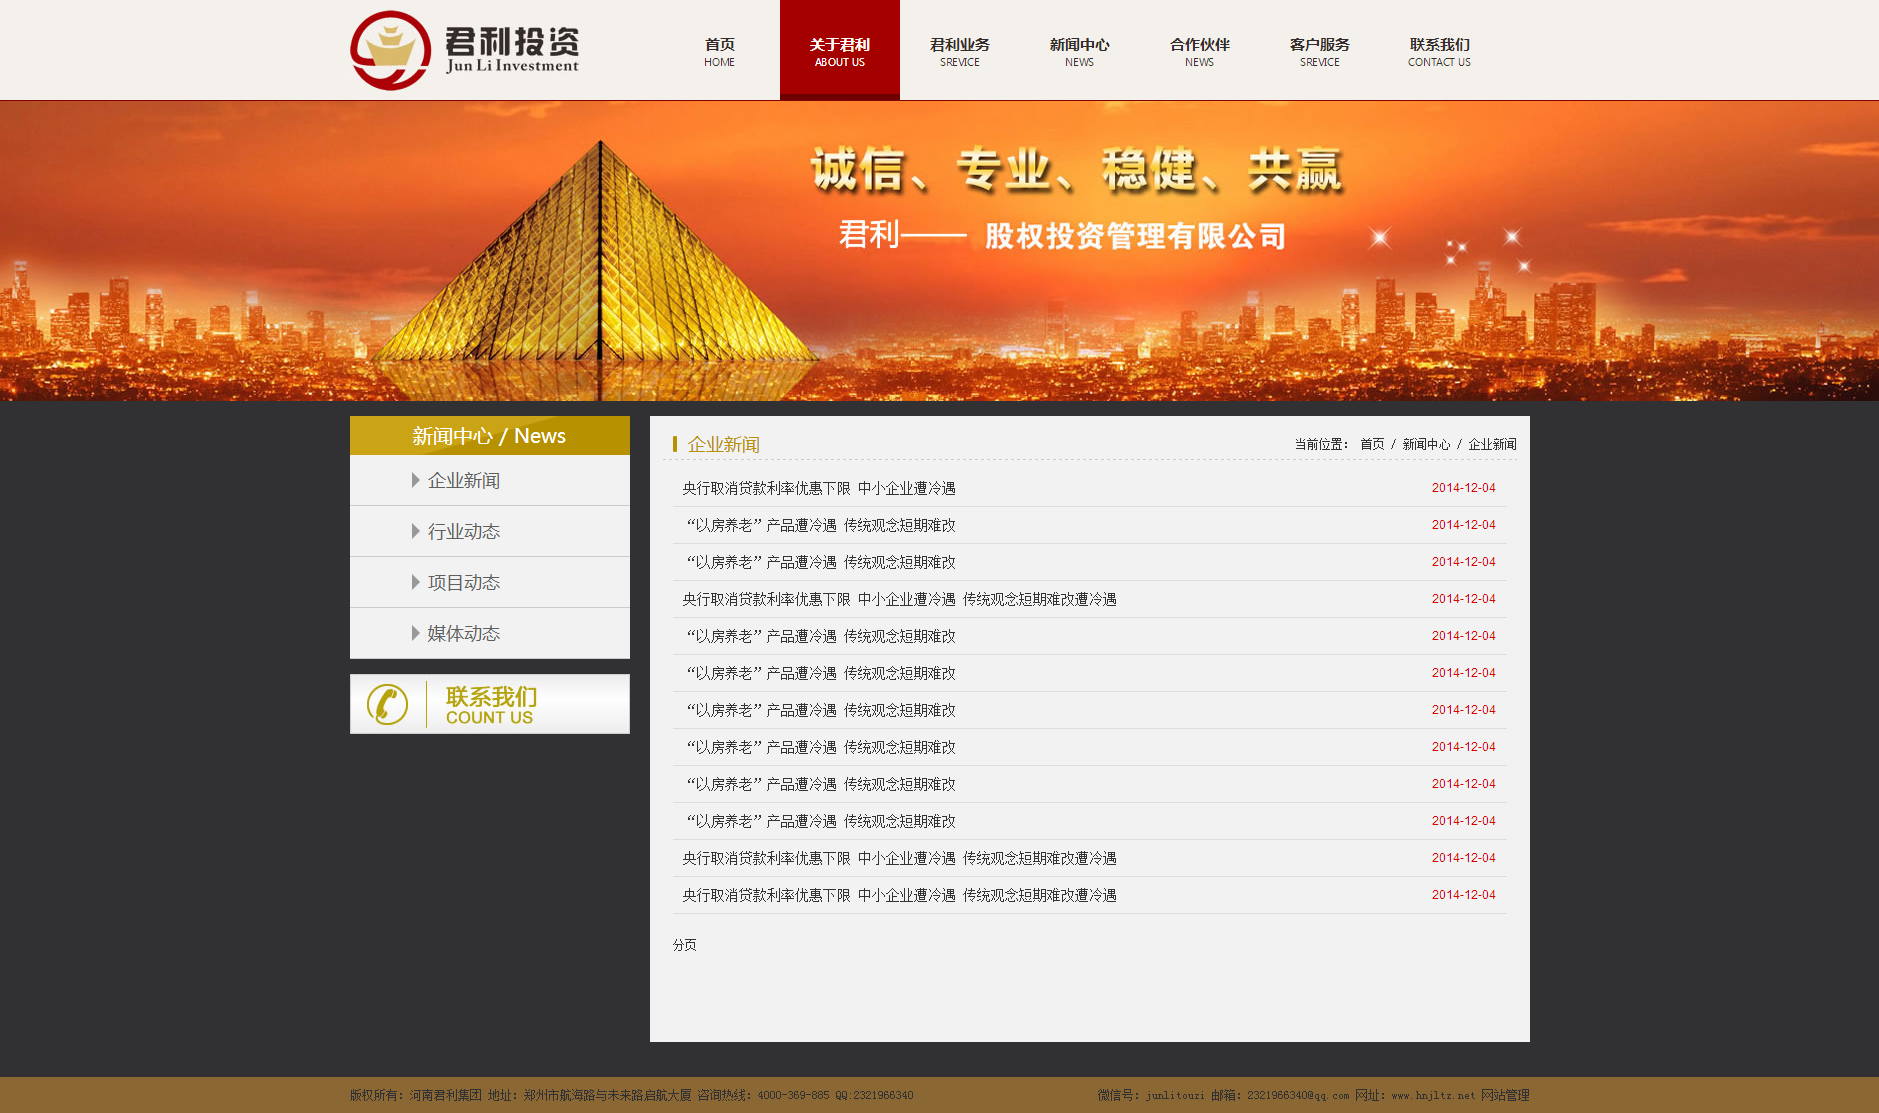Open the 首页 HOME menu item
The height and width of the screenshot is (1113, 1879).
tap(720, 51)
